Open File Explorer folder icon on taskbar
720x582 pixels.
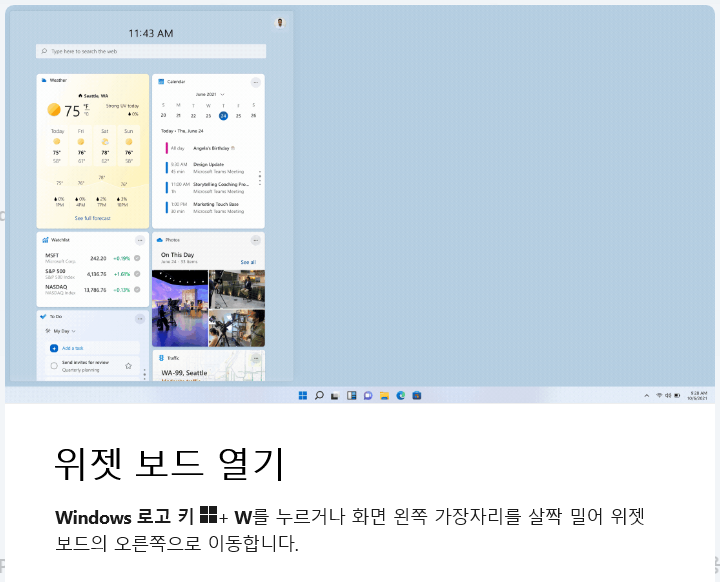[x=384, y=396]
